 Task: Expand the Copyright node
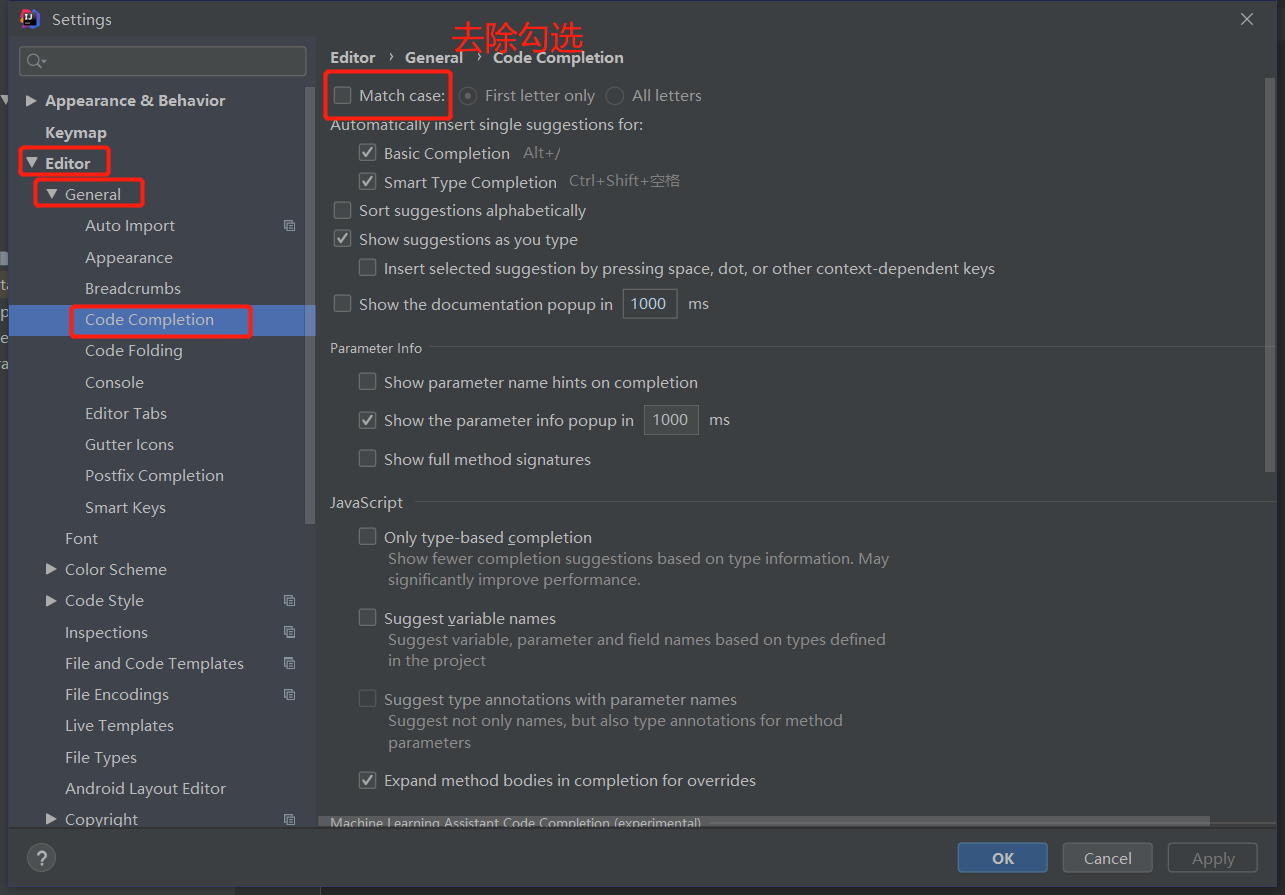52,819
